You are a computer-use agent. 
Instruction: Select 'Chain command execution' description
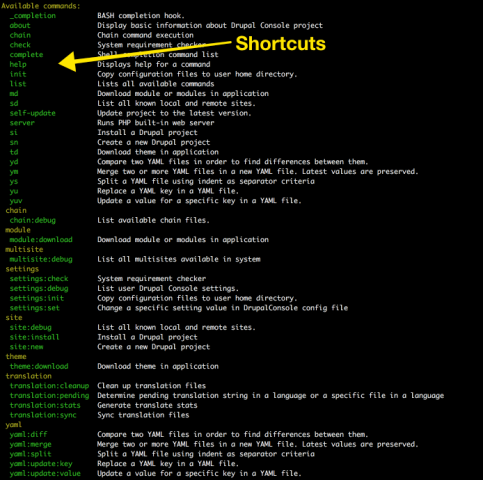tap(145, 35)
